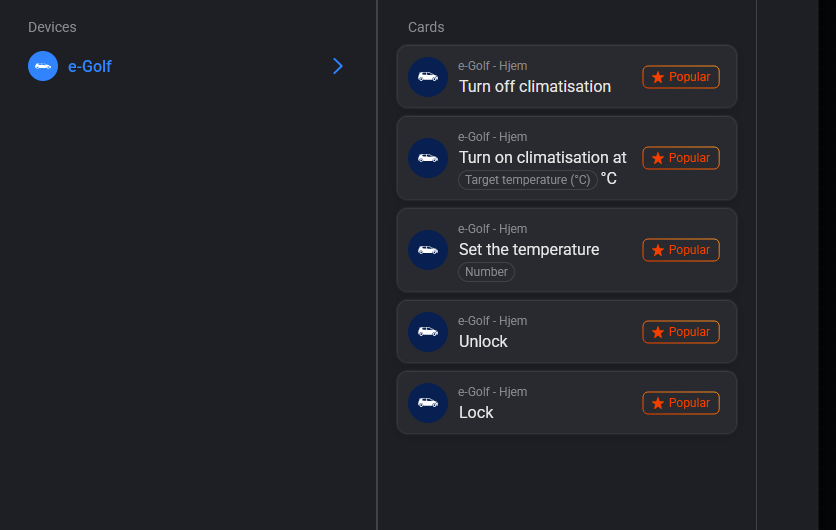Click Popular badge on the Lock card
The width and height of the screenshot is (836, 530).
coord(681,403)
